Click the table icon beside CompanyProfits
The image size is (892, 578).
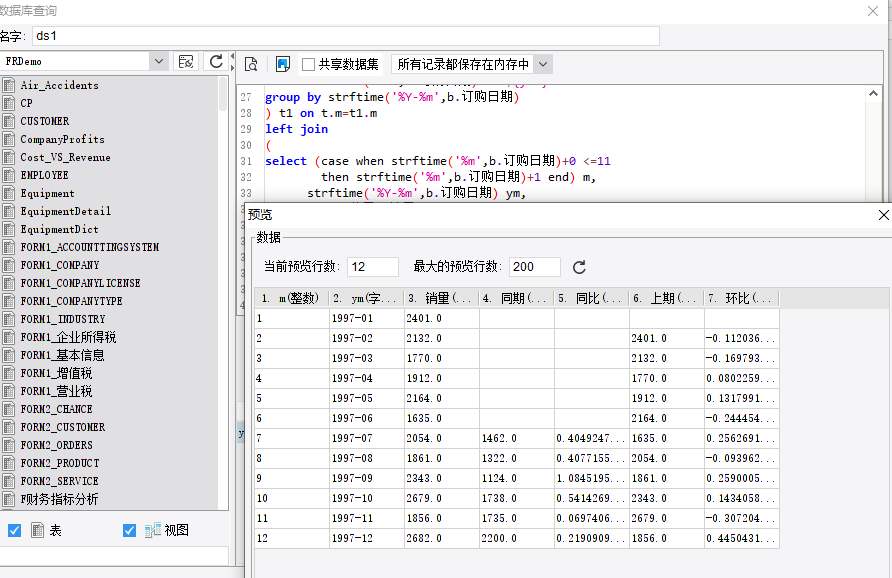coord(9,139)
